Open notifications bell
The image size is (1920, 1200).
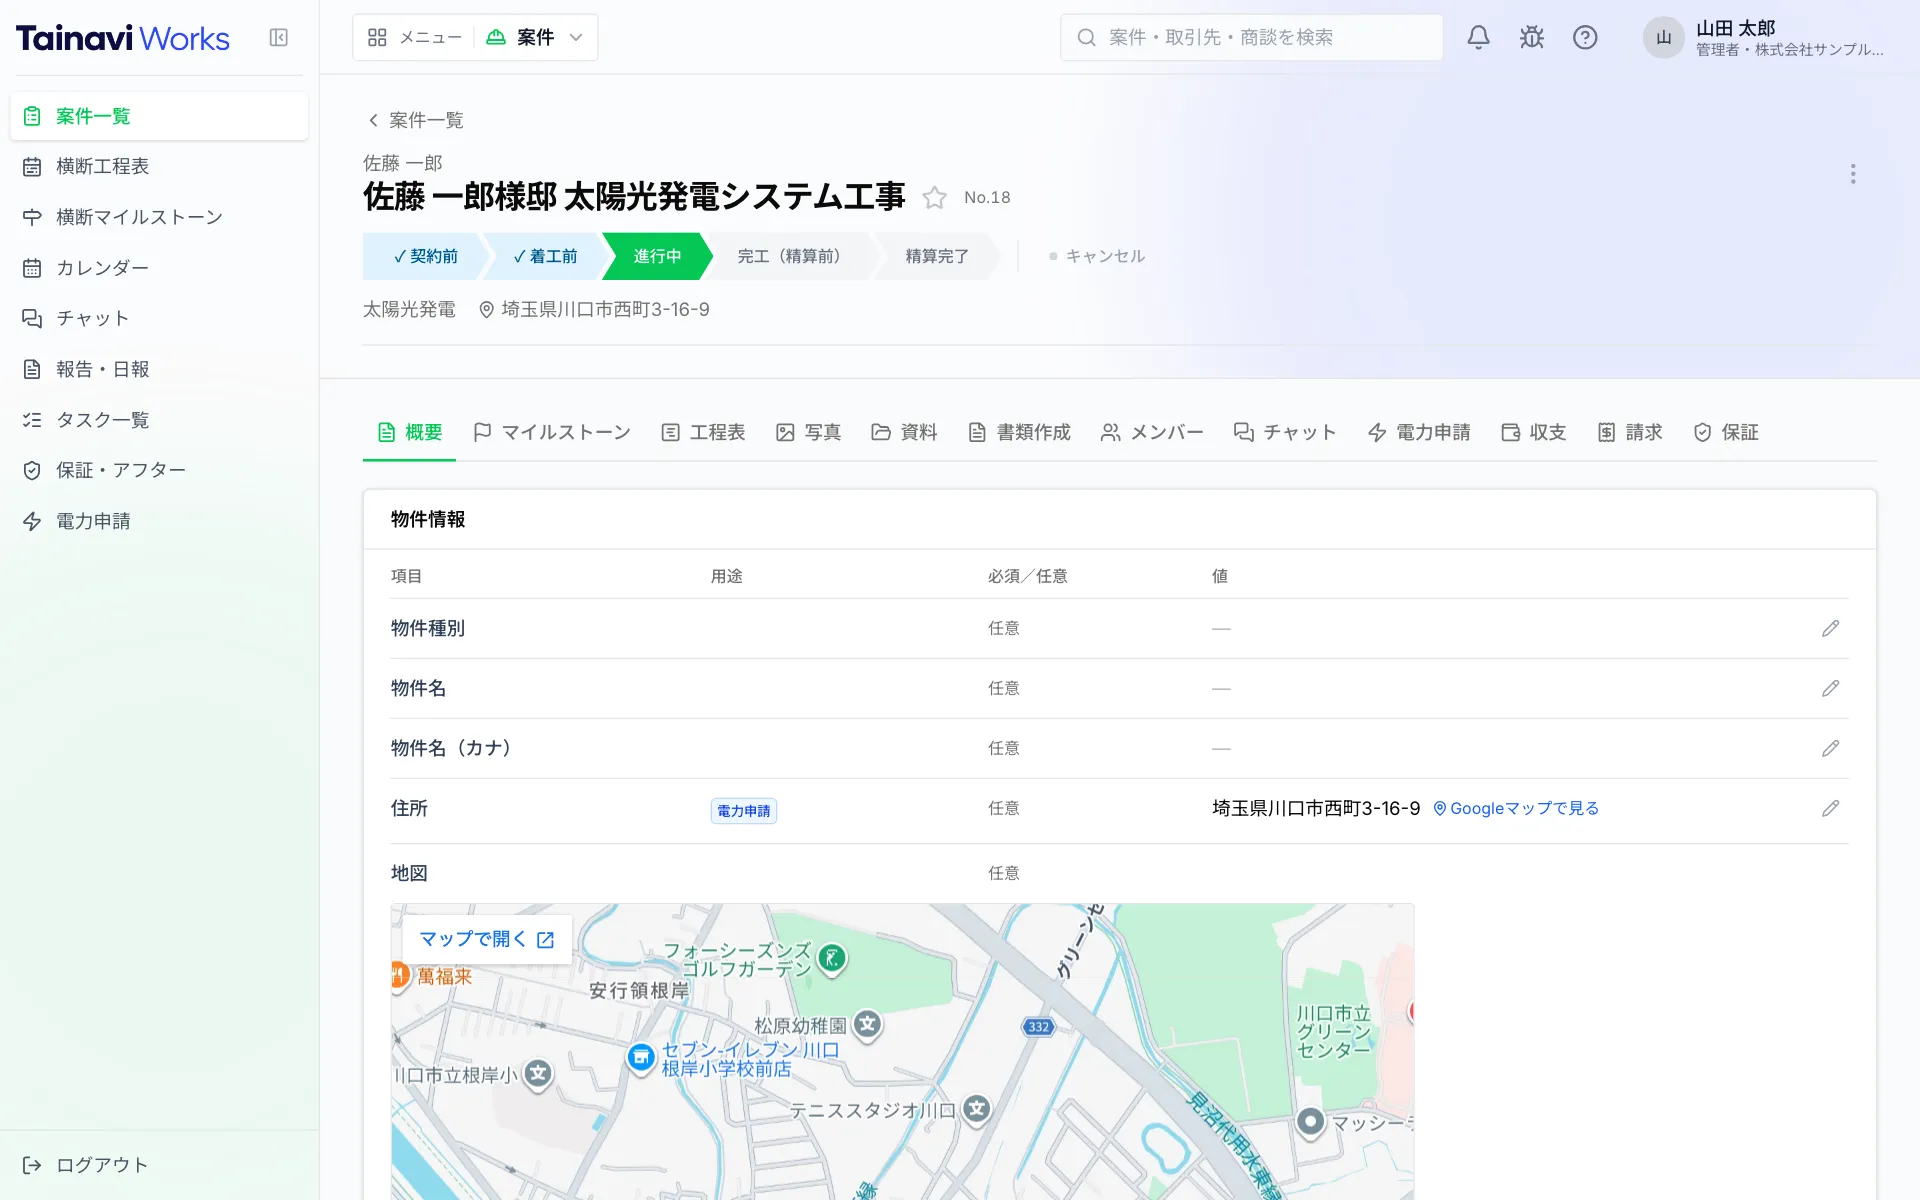(x=1478, y=38)
